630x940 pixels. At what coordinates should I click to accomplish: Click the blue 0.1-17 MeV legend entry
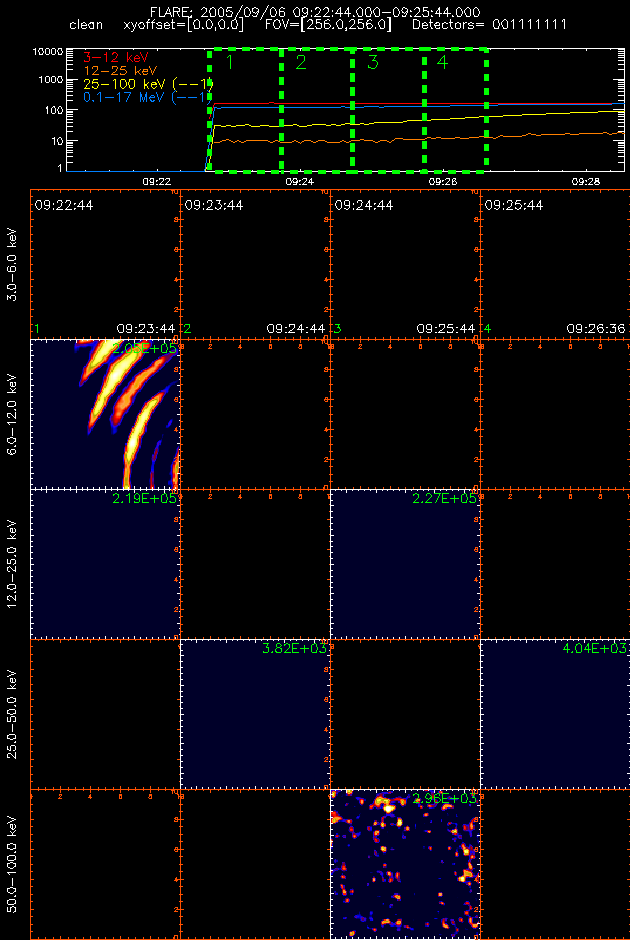coord(147,97)
